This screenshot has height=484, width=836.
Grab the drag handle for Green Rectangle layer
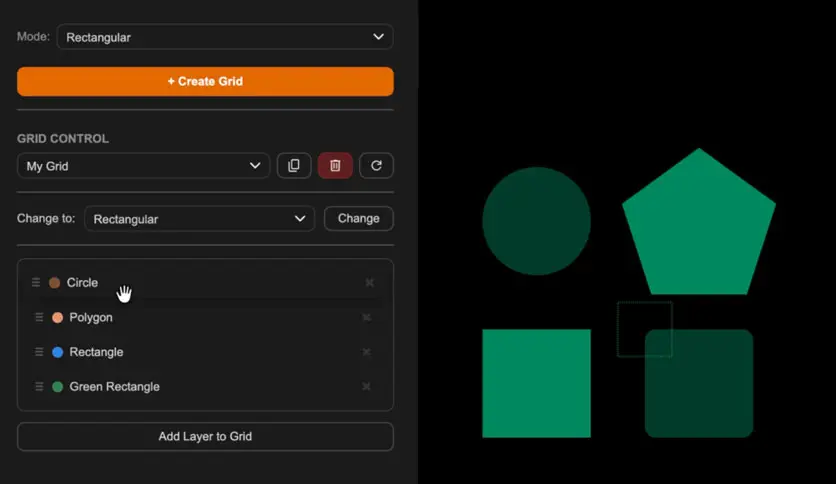point(39,386)
